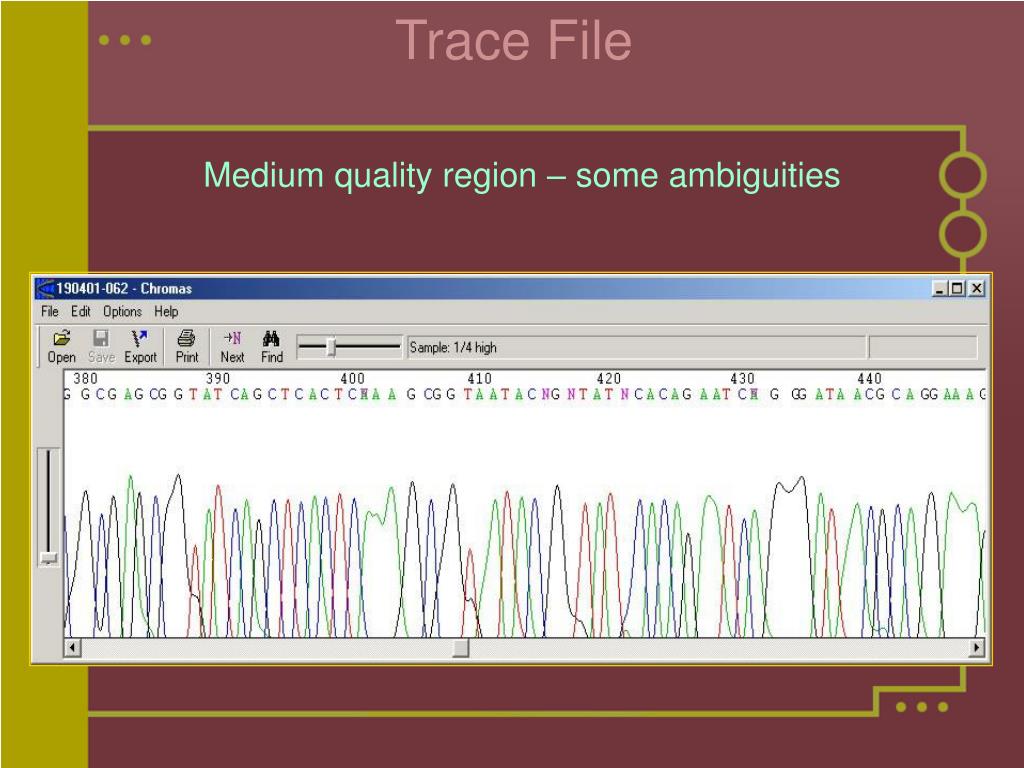Open the Help menu
The height and width of the screenshot is (768, 1024).
pyautogui.click(x=166, y=312)
